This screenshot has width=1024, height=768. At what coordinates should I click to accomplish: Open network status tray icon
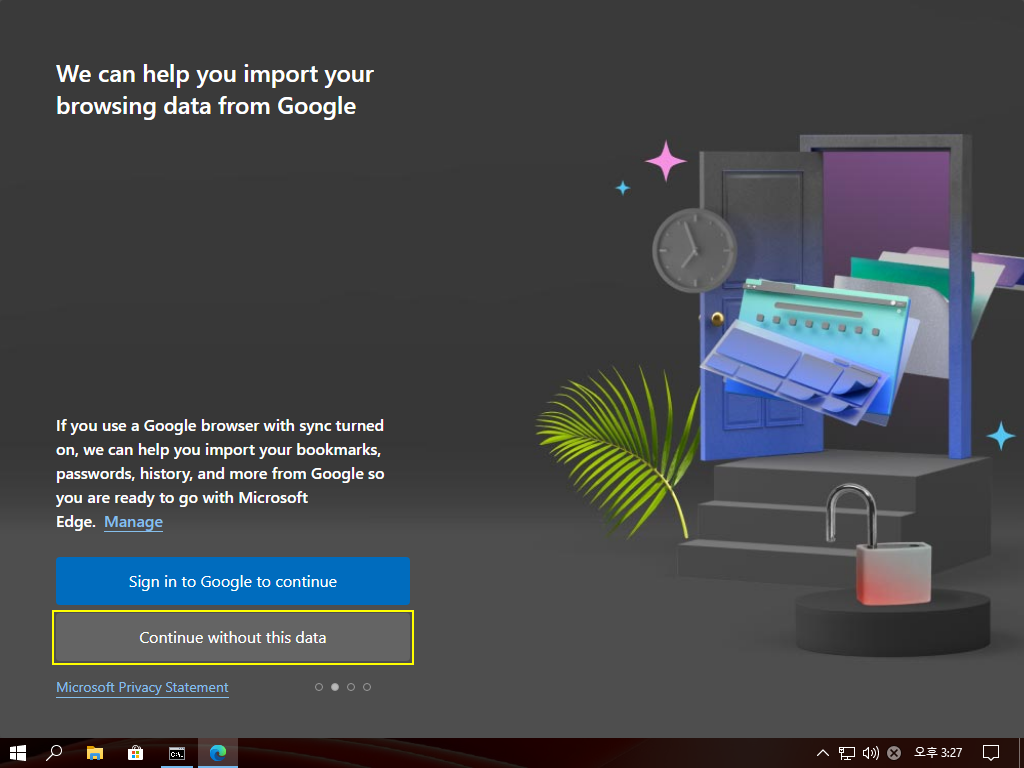[846, 753]
